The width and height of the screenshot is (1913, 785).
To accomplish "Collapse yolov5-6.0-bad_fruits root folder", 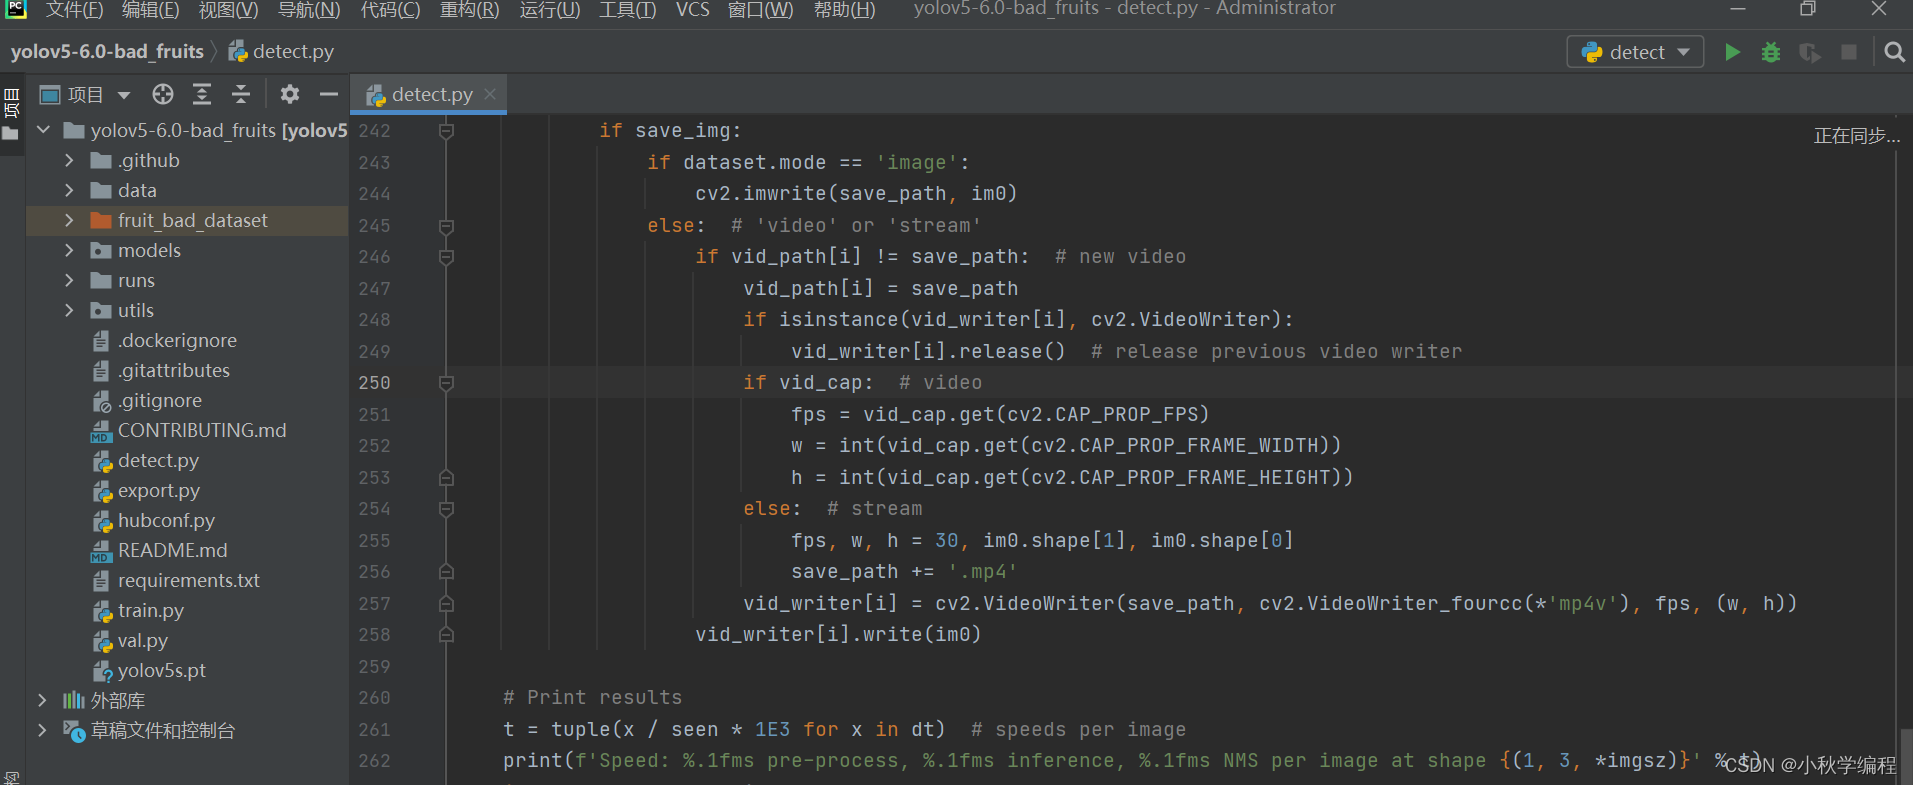I will coord(43,130).
